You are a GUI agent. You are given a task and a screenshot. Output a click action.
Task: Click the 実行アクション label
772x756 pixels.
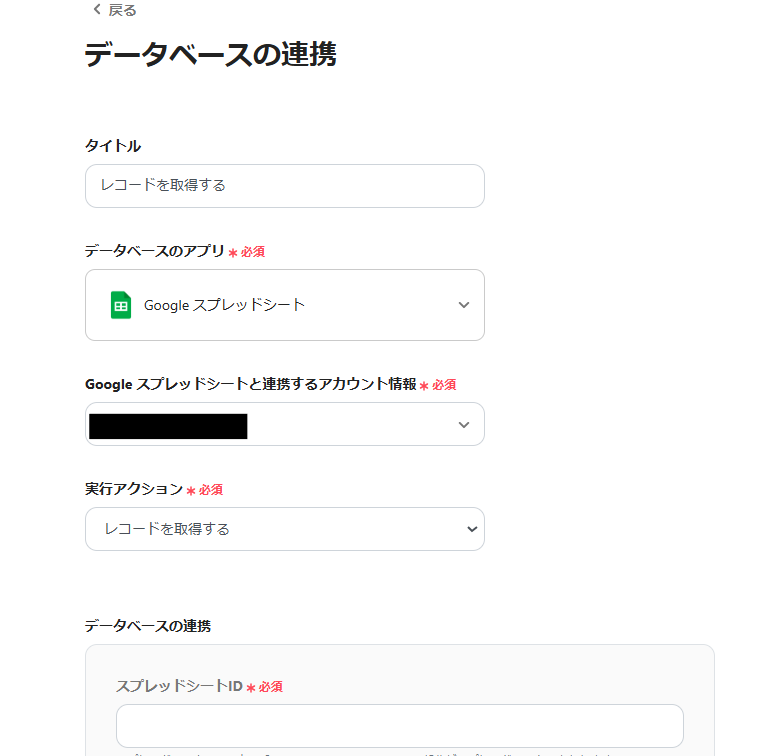point(134,489)
